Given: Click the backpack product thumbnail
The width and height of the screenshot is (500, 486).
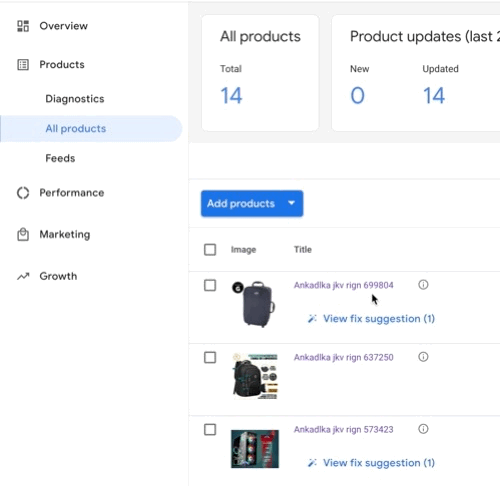Looking at the screenshot, I should point(255,376).
